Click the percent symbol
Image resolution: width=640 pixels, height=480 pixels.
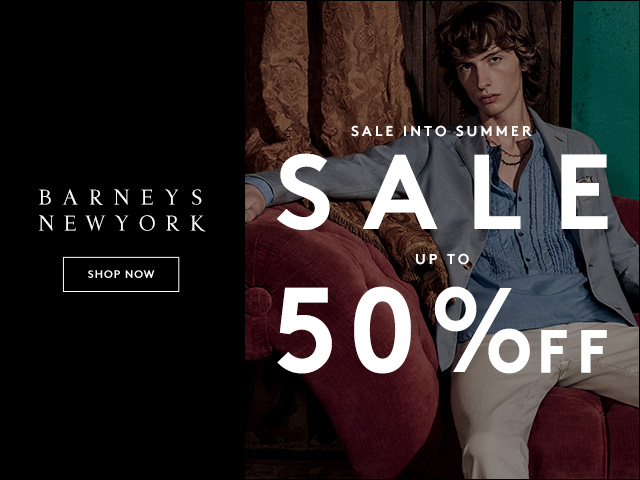click(x=473, y=330)
